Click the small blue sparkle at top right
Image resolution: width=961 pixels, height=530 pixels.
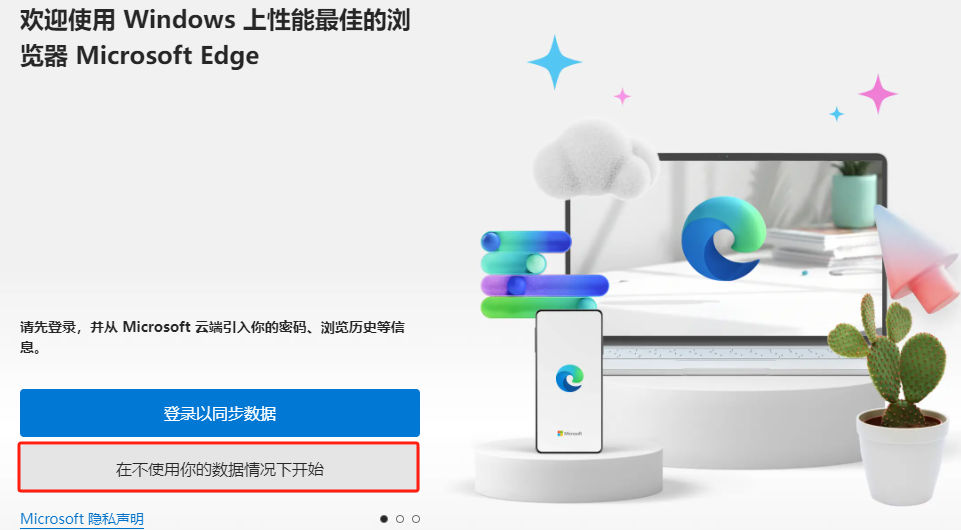point(837,114)
